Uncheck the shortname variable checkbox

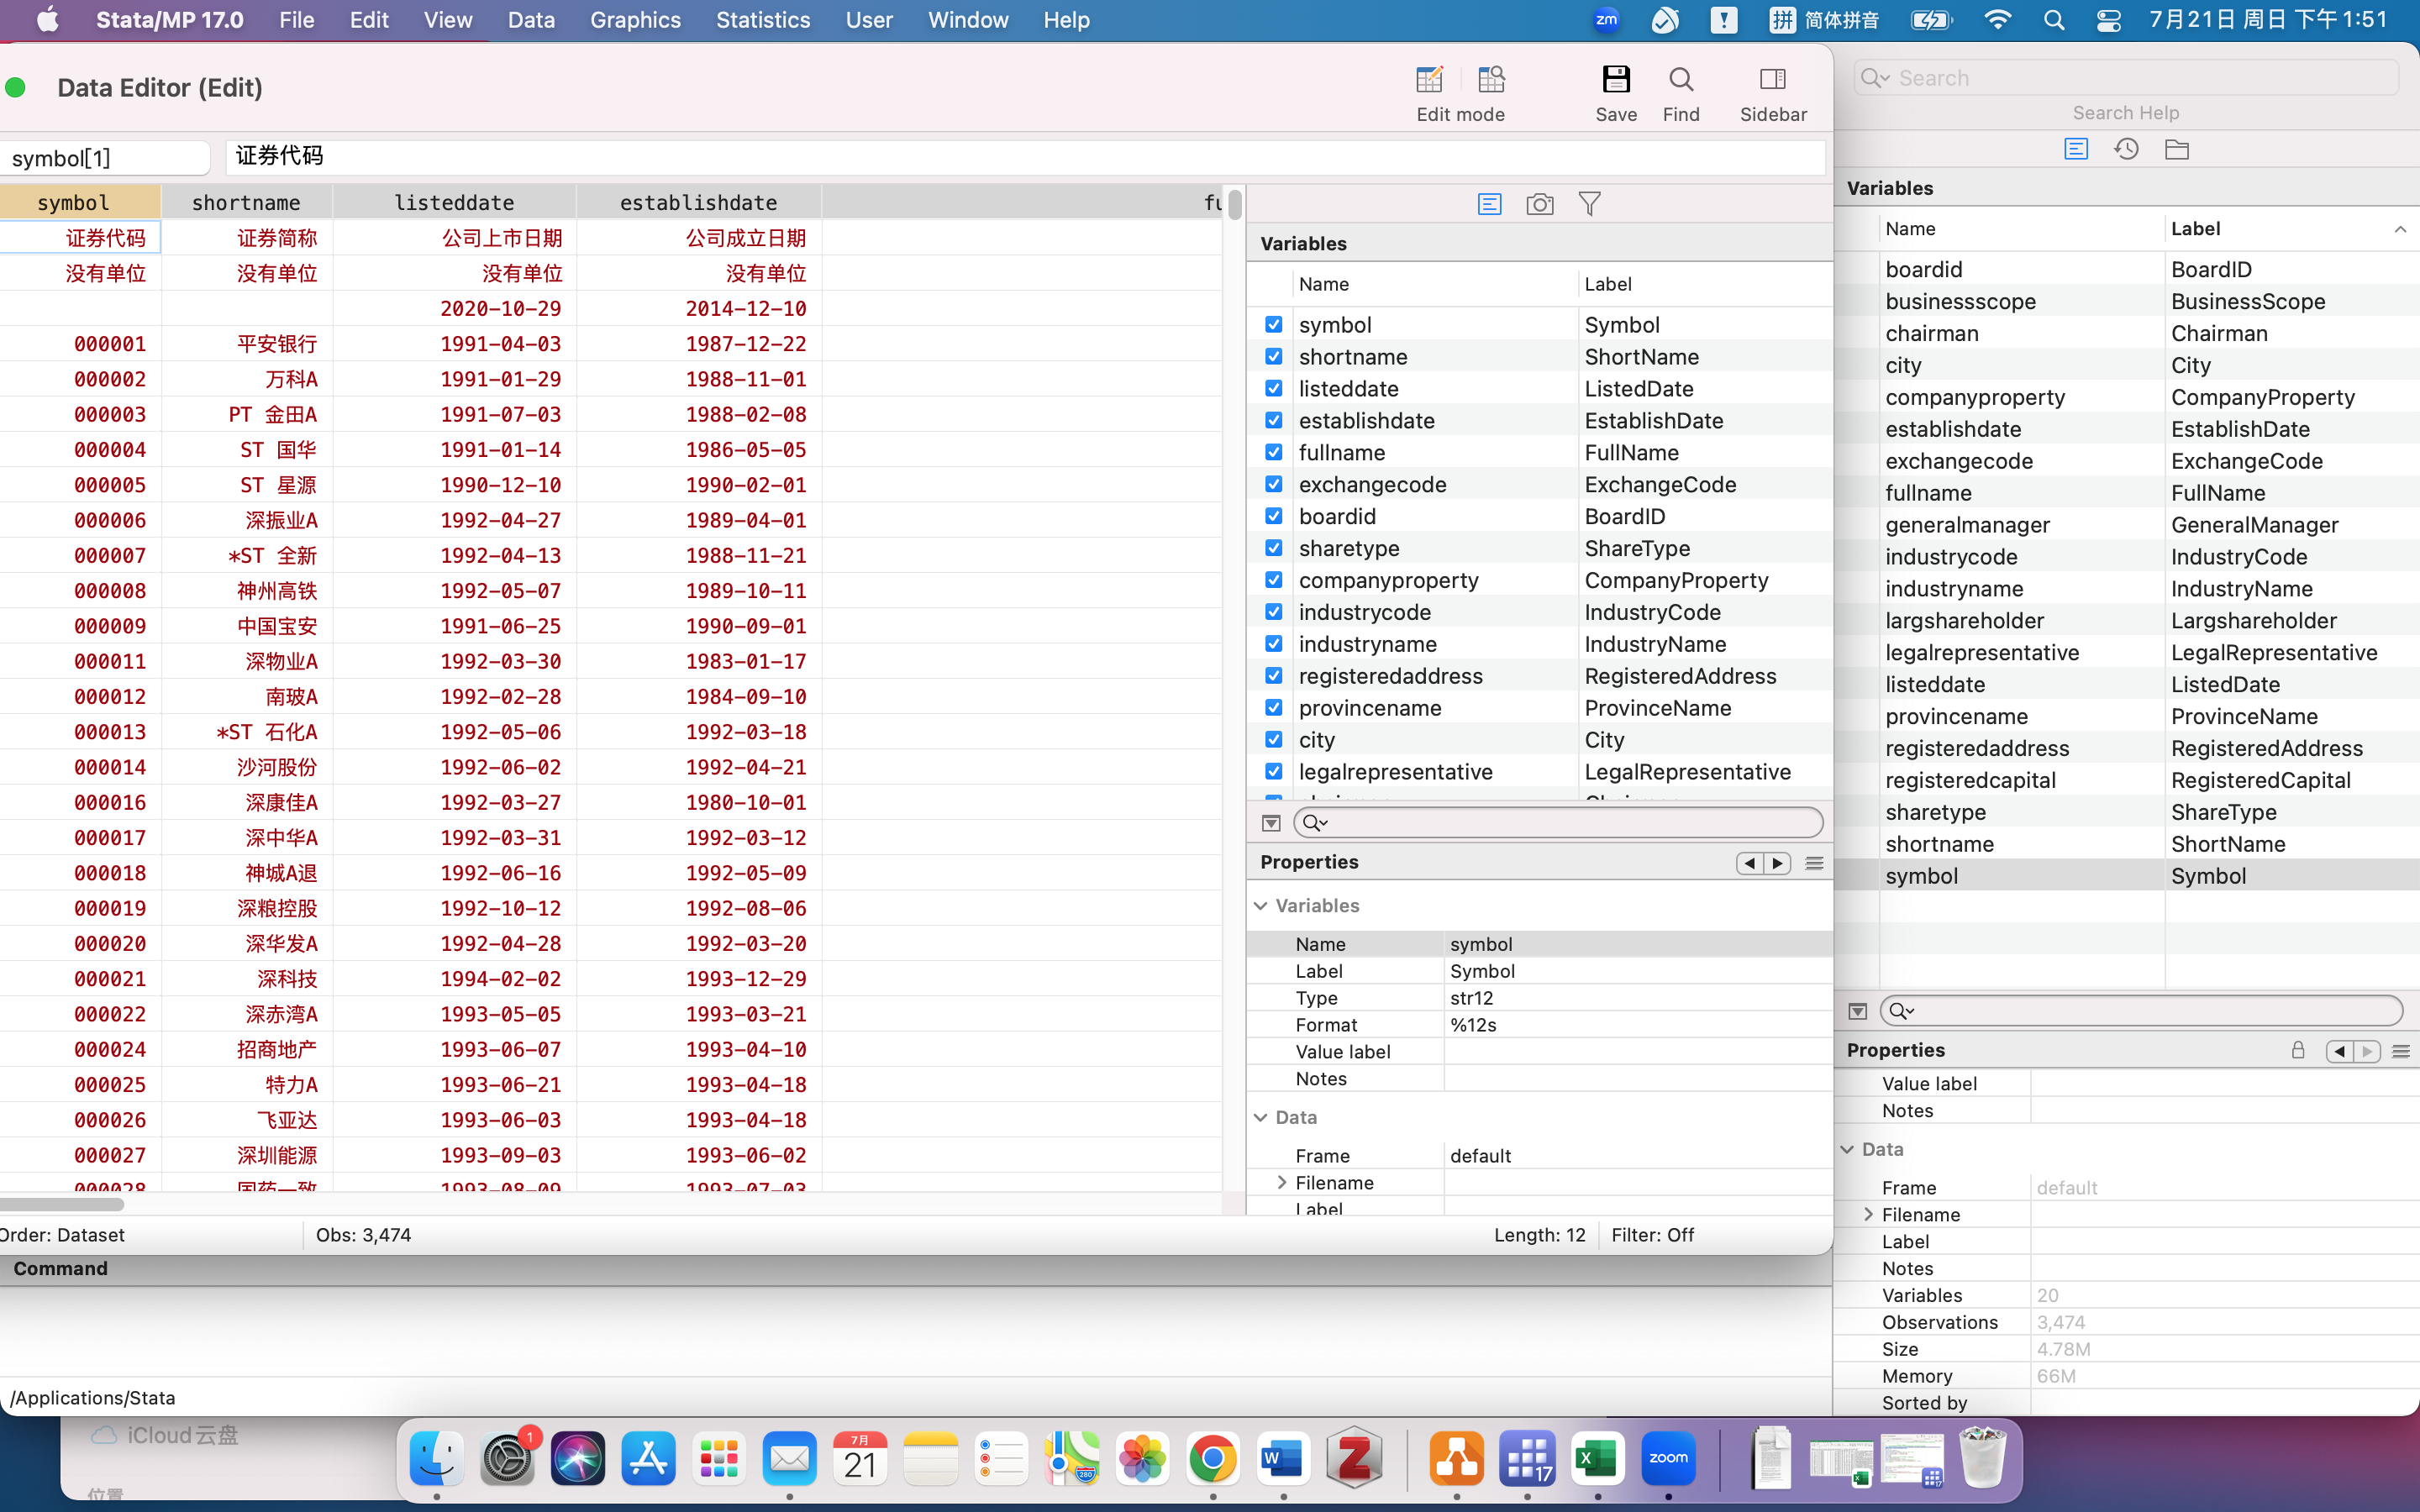[x=1273, y=357]
